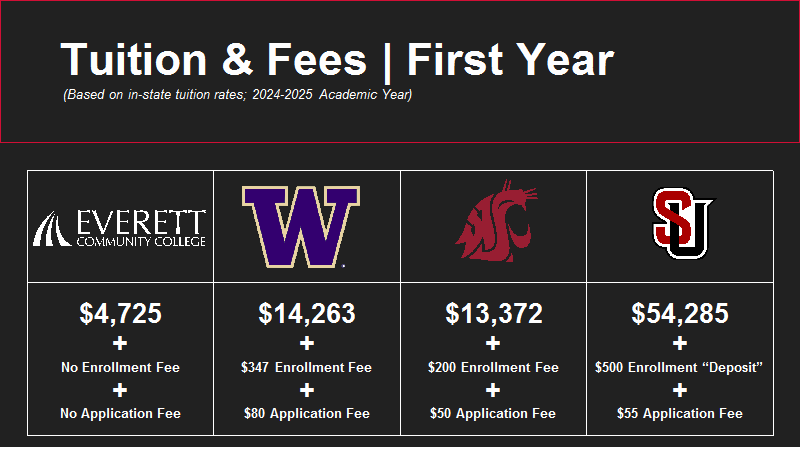
Task: Click the Washington State Cougars logo
Action: click(496, 220)
